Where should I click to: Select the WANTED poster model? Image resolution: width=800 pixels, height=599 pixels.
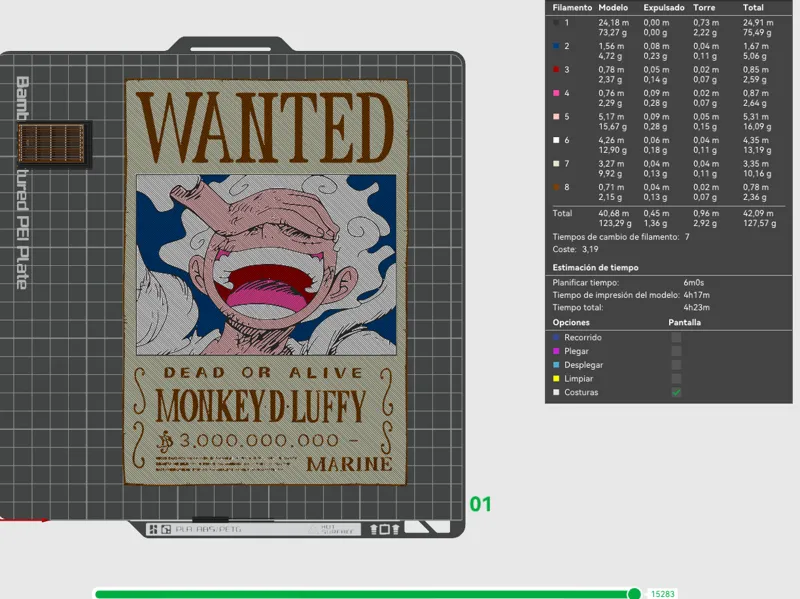tap(266, 282)
